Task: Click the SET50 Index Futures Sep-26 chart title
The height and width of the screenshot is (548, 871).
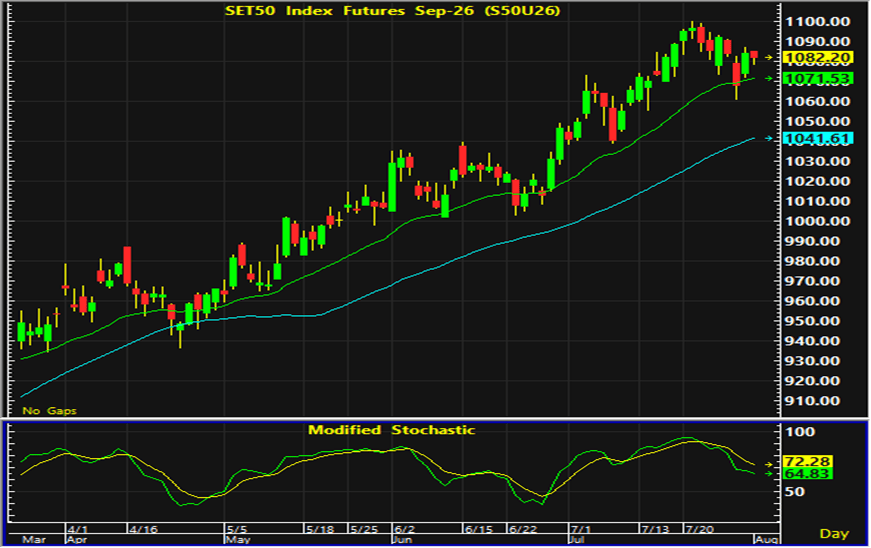Action: (x=392, y=10)
